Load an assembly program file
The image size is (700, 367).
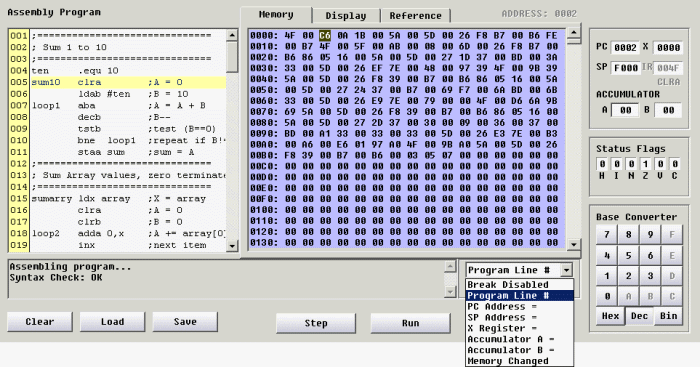112,321
